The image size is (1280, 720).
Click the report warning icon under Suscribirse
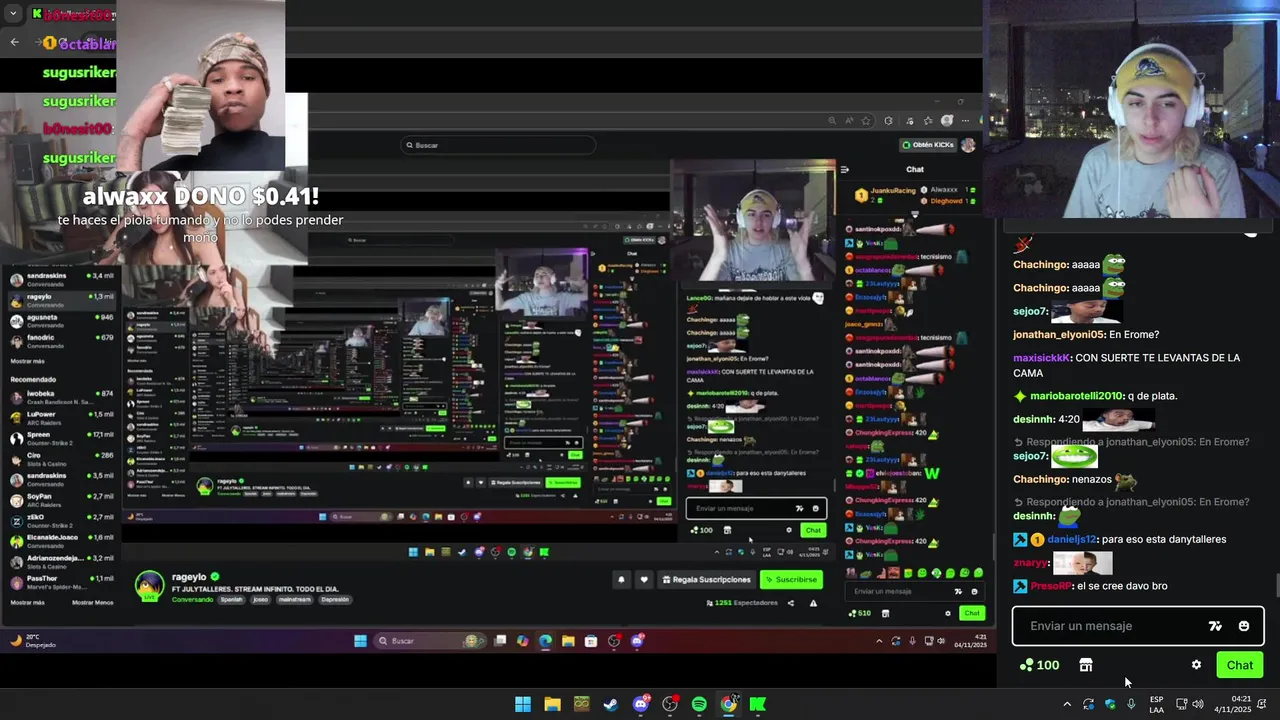click(813, 603)
